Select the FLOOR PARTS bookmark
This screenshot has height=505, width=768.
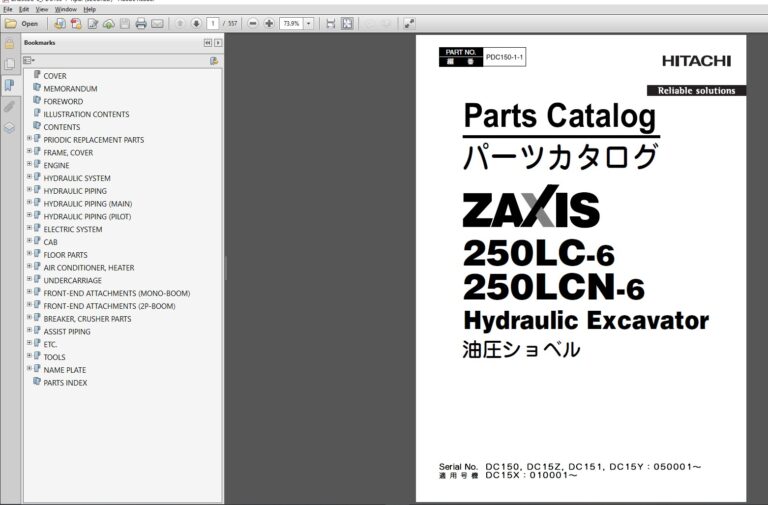(x=65, y=255)
